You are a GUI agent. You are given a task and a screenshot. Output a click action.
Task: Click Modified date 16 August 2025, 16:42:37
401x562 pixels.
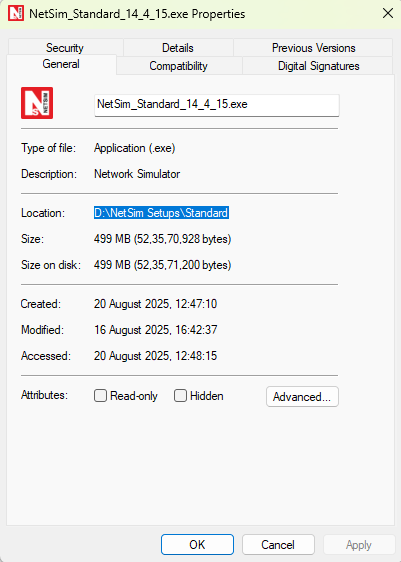156,330
